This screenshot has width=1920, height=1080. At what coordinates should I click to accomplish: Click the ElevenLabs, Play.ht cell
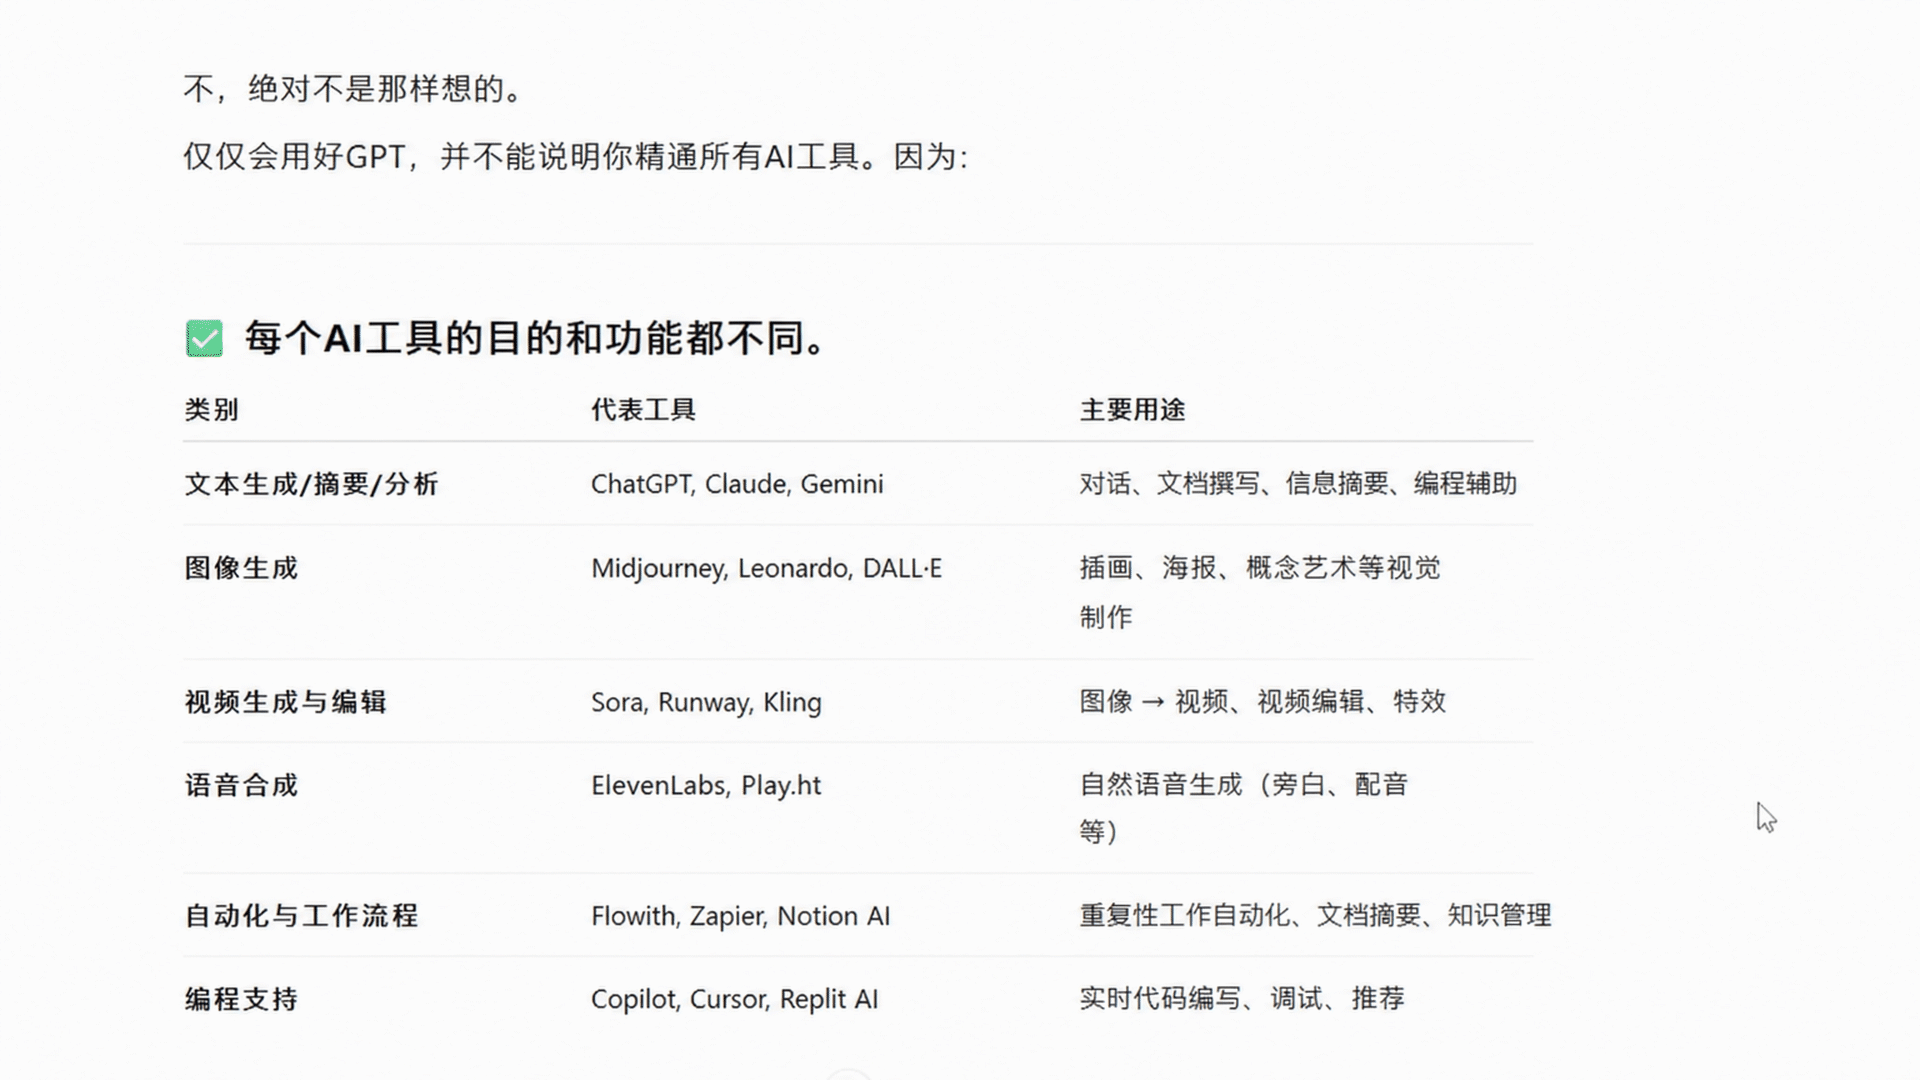point(706,785)
